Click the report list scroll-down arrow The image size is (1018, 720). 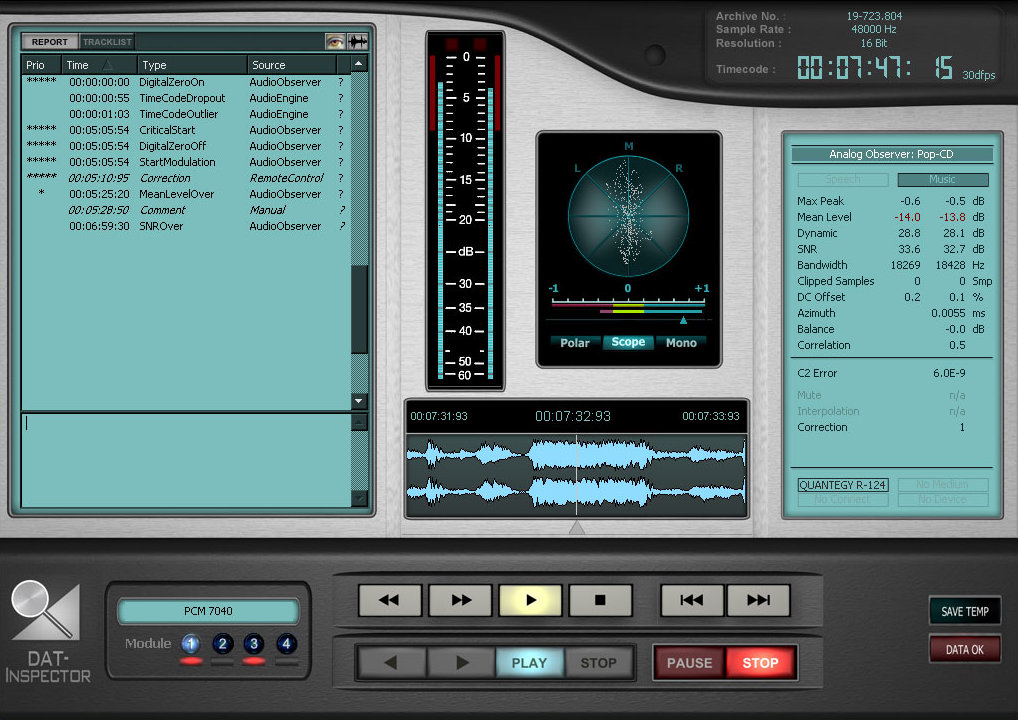tap(359, 401)
